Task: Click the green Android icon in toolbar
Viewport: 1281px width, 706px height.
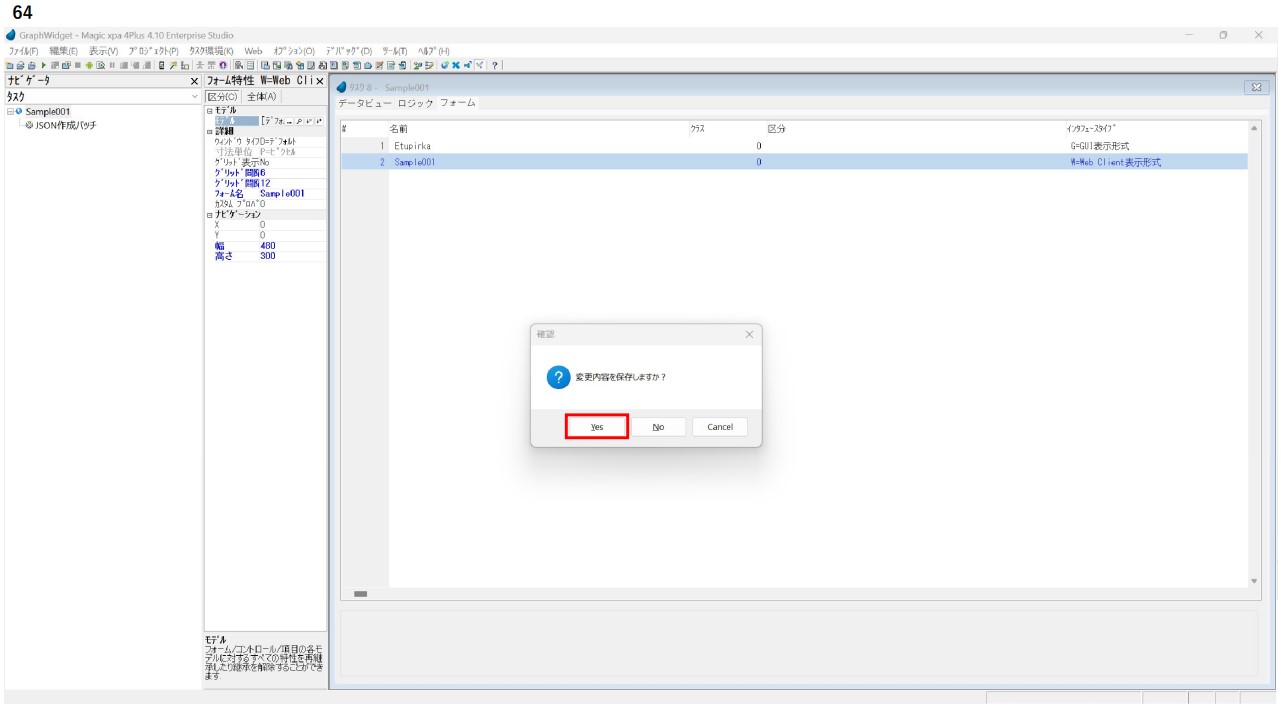Action: click(88, 65)
